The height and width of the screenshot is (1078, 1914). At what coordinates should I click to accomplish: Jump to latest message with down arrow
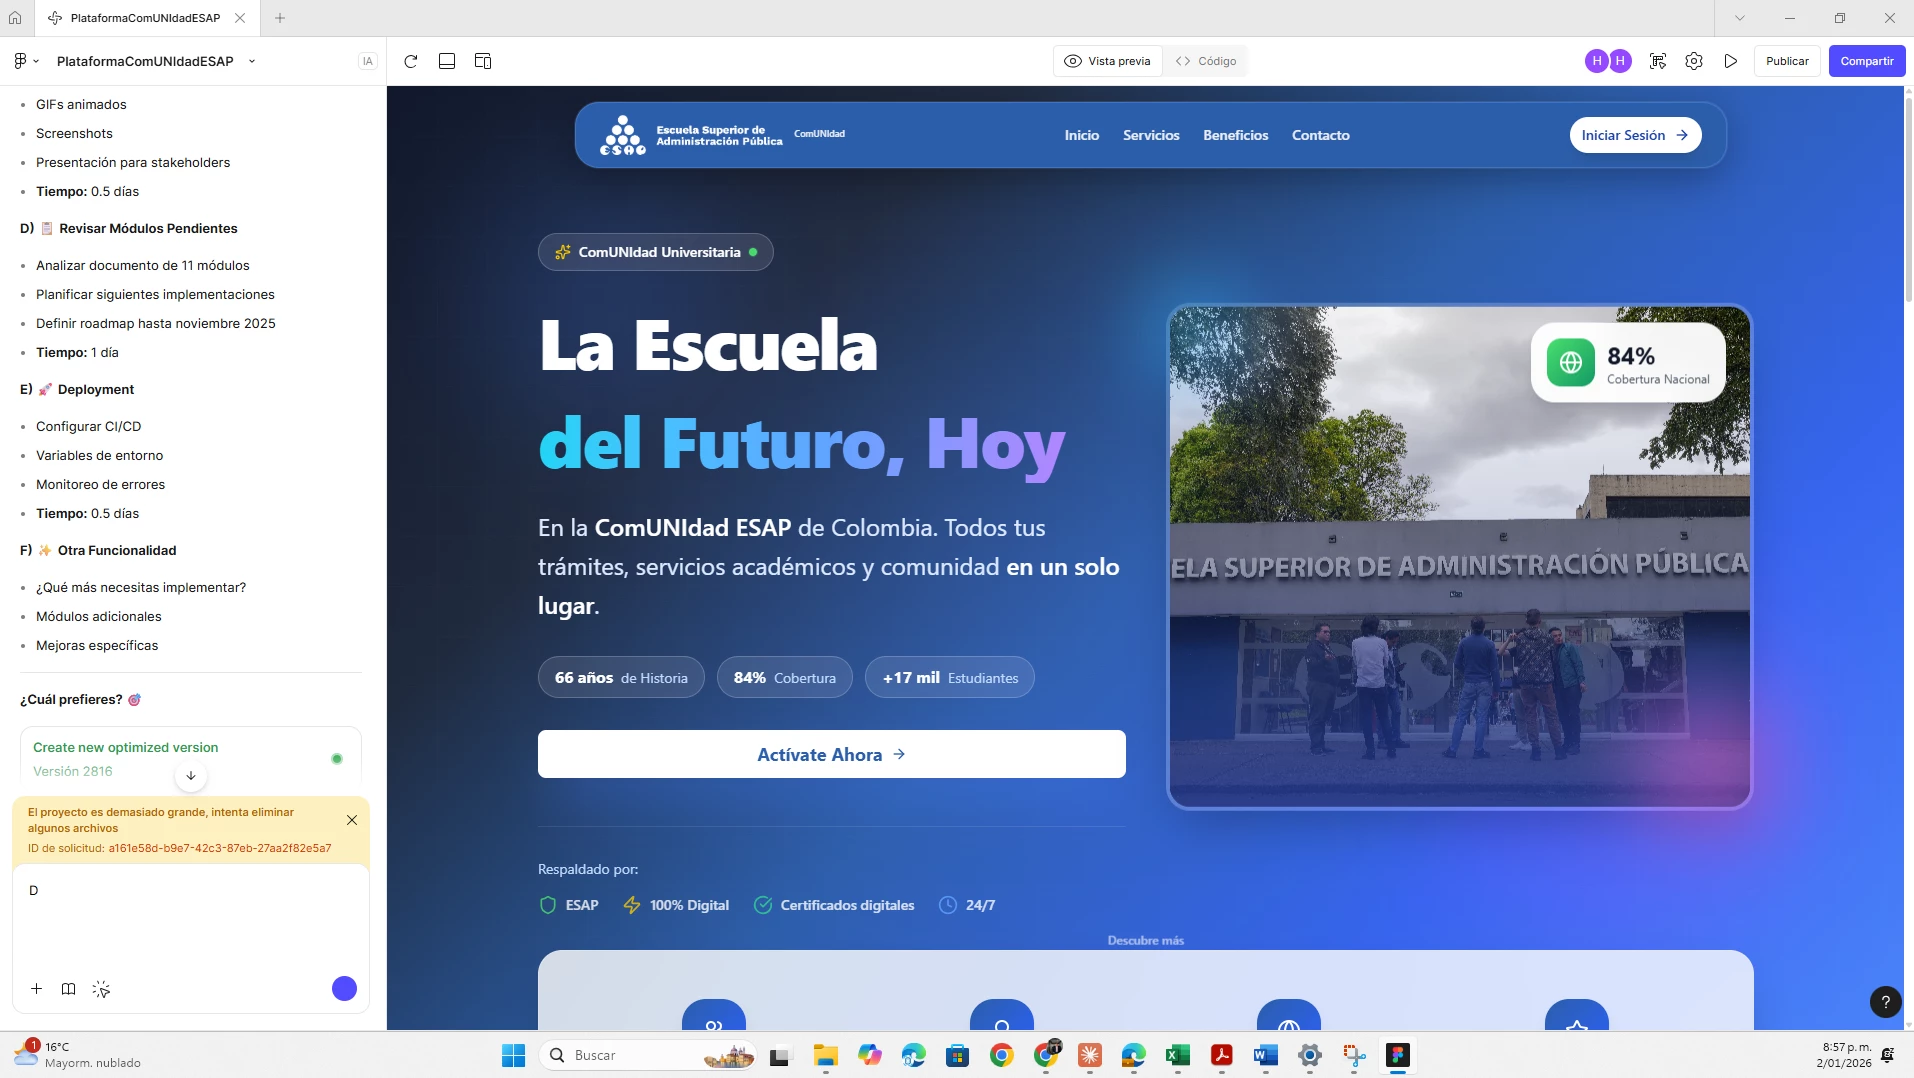point(190,775)
